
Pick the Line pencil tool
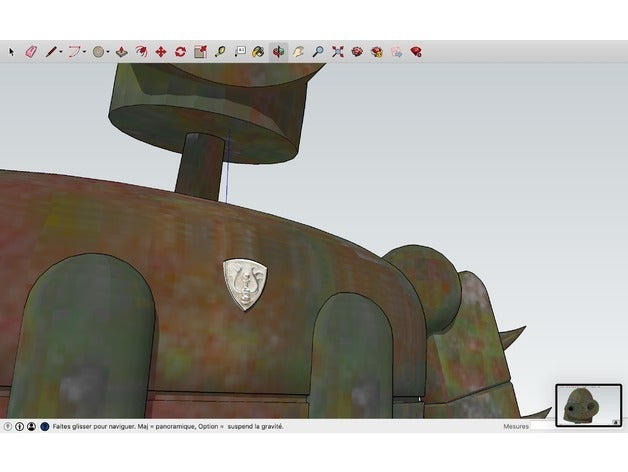49,51
